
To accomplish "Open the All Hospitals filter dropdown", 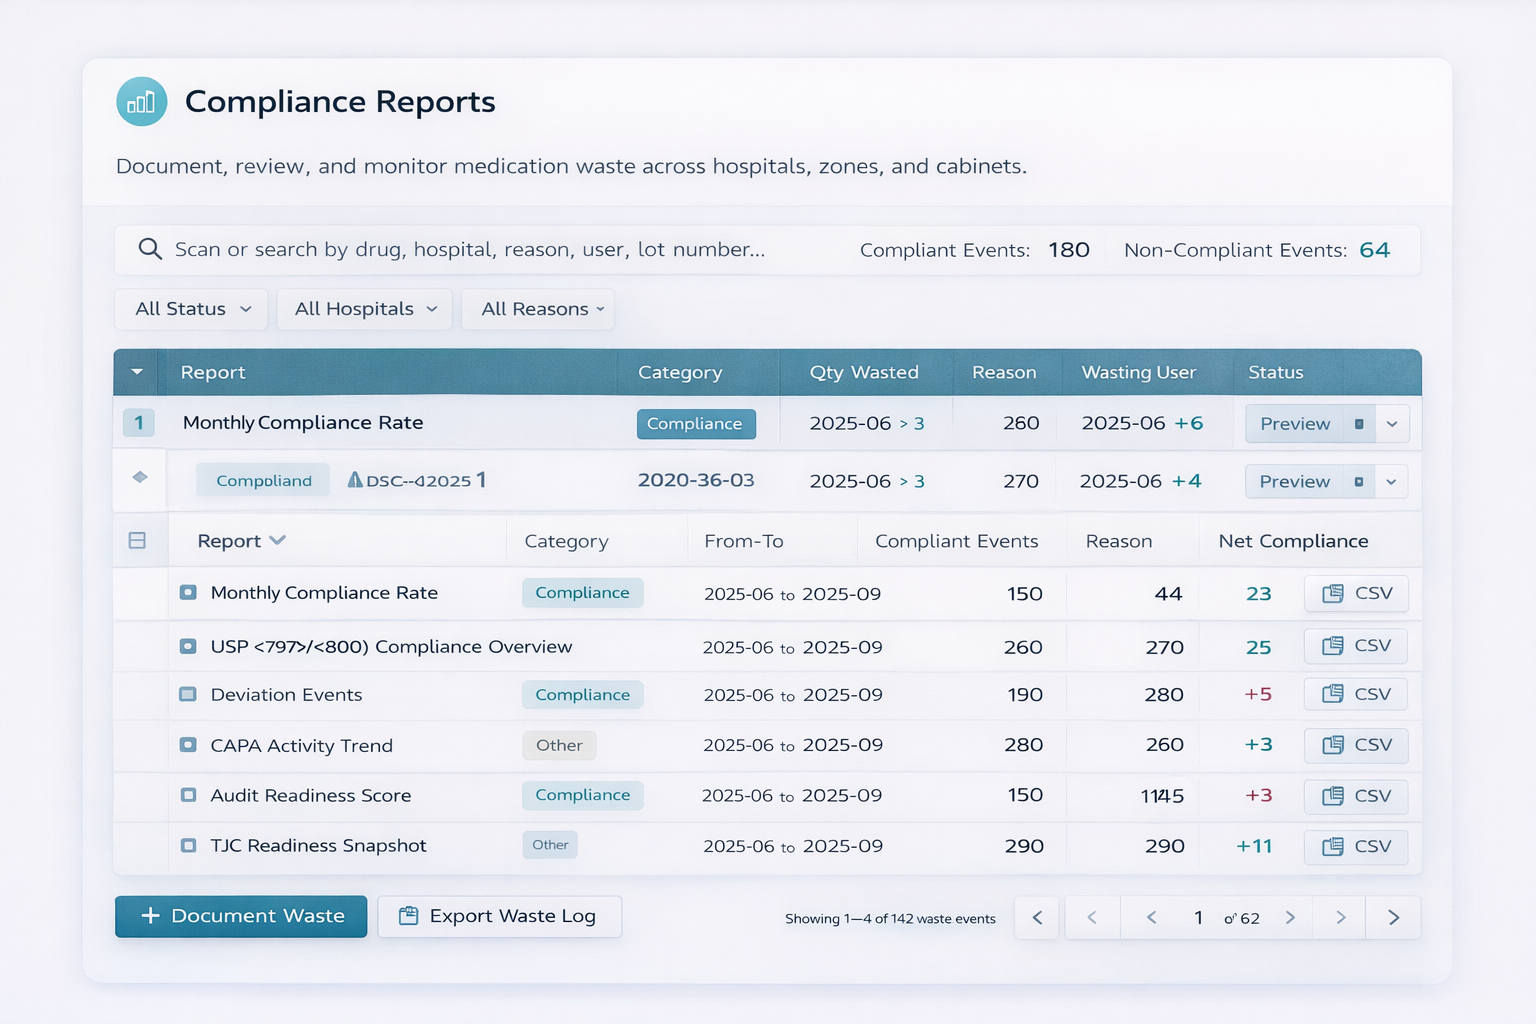I will pos(364,309).
